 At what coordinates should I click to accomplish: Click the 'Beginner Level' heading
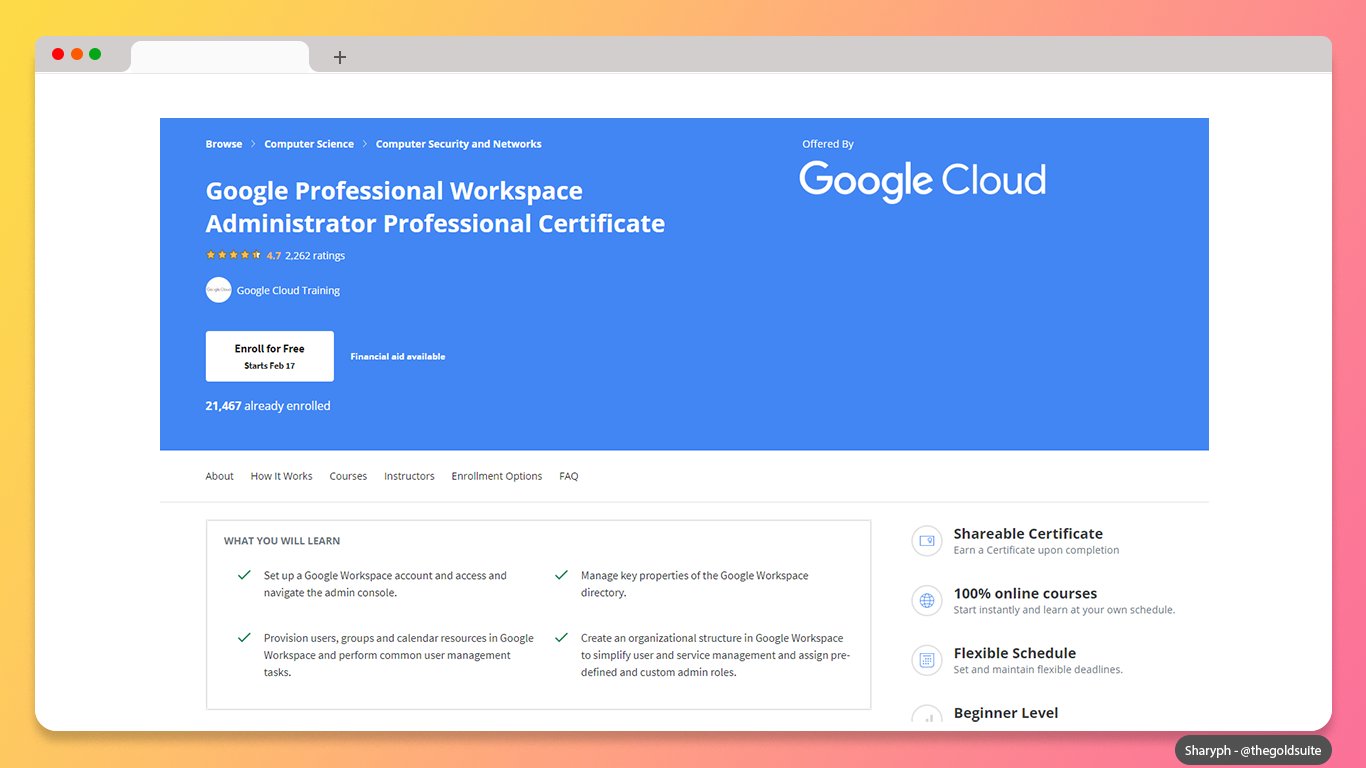[1006, 713]
